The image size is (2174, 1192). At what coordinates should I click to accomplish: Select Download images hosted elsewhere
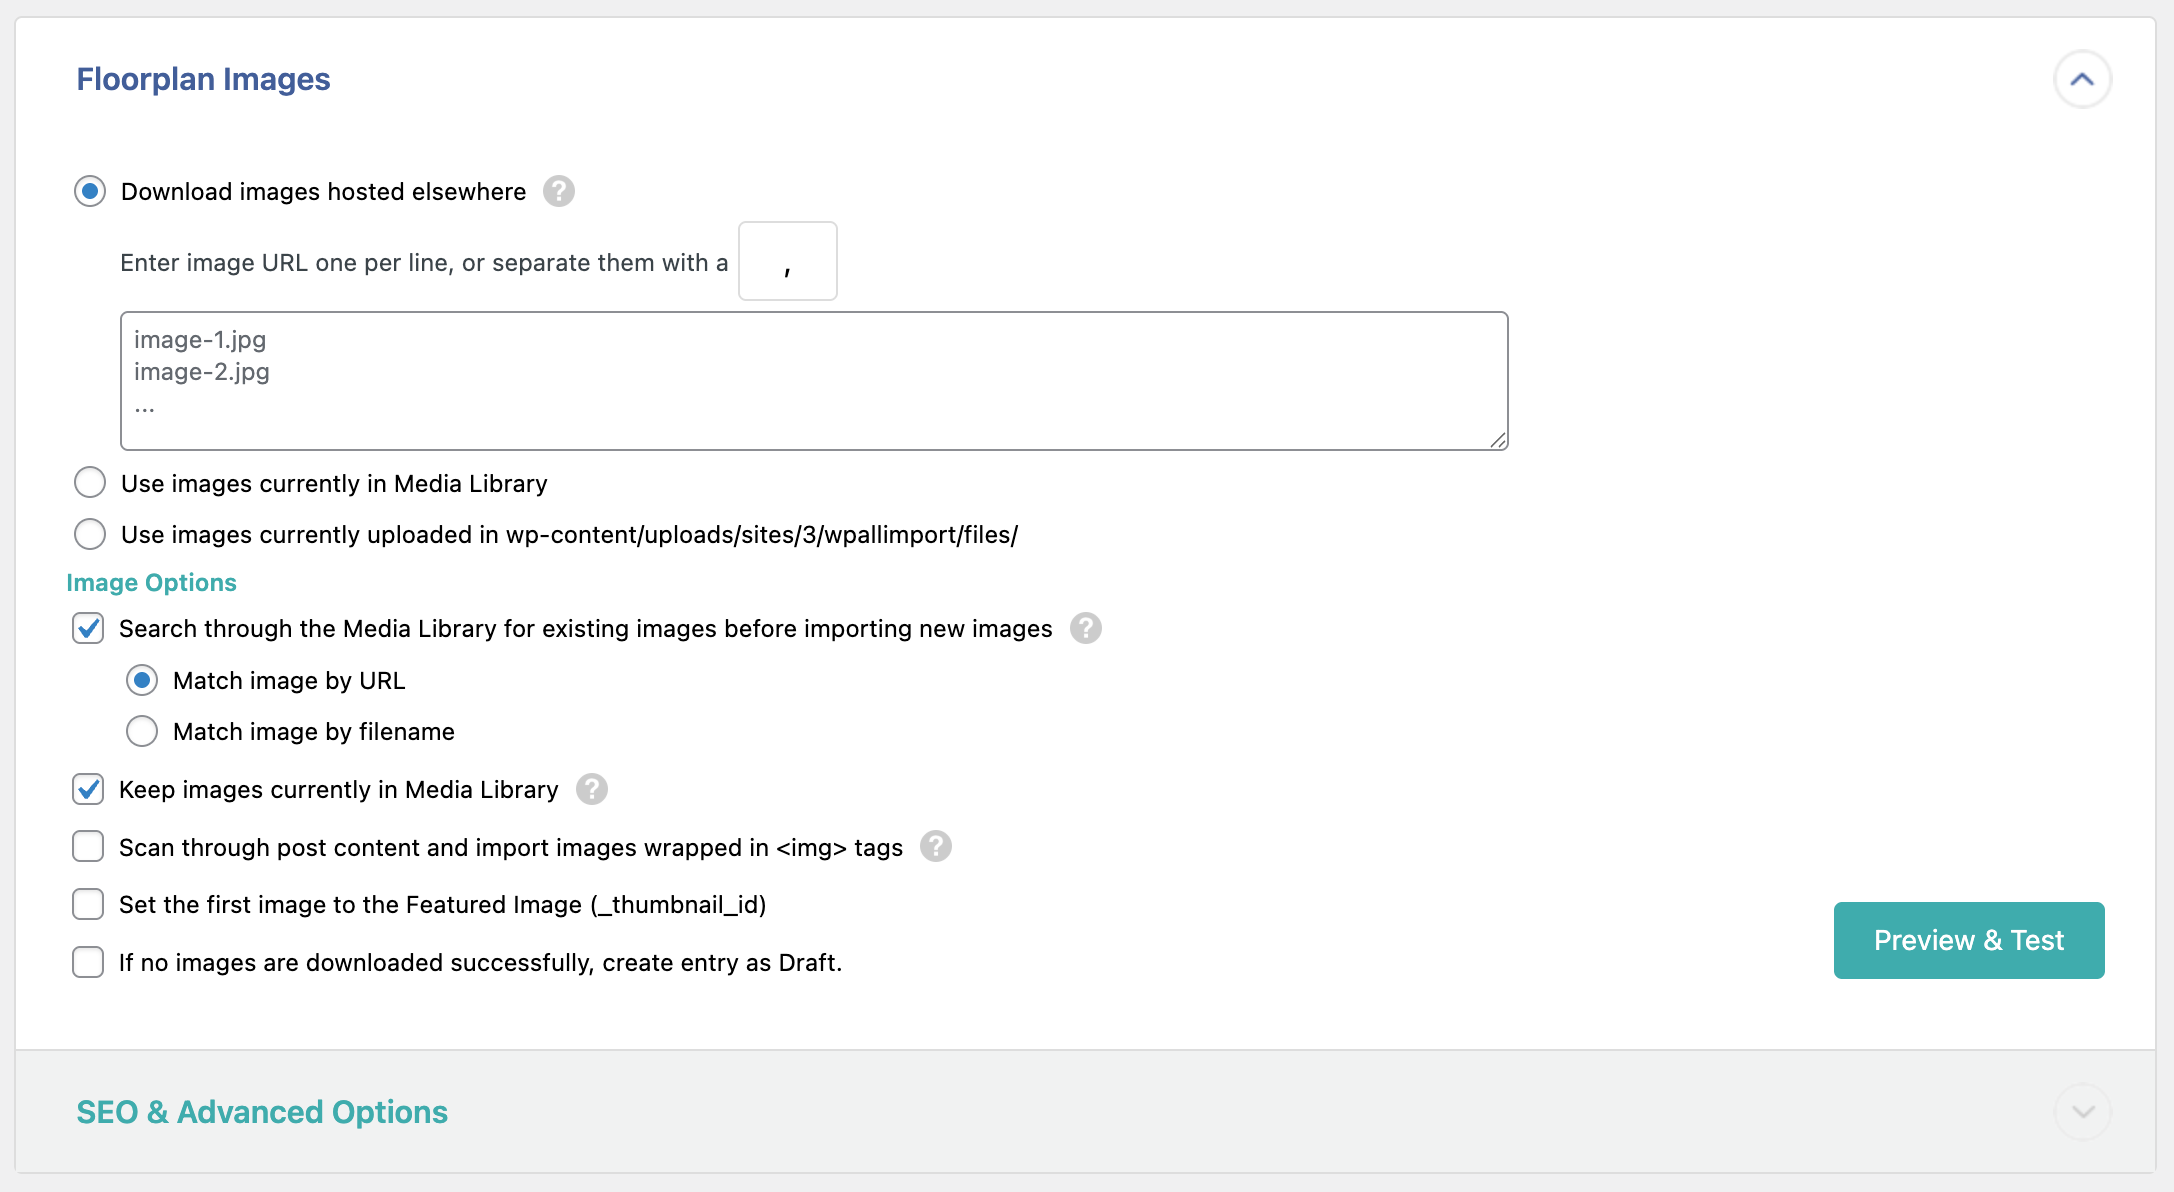pyautogui.click(x=90, y=191)
